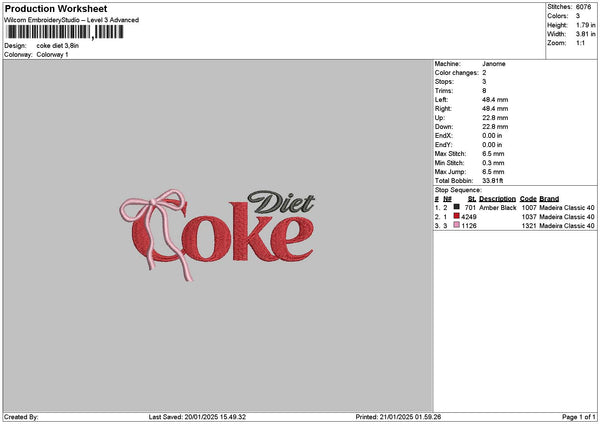Click the 'EndY:' label
The width and height of the screenshot is (600, 424).
coord(443,145)
